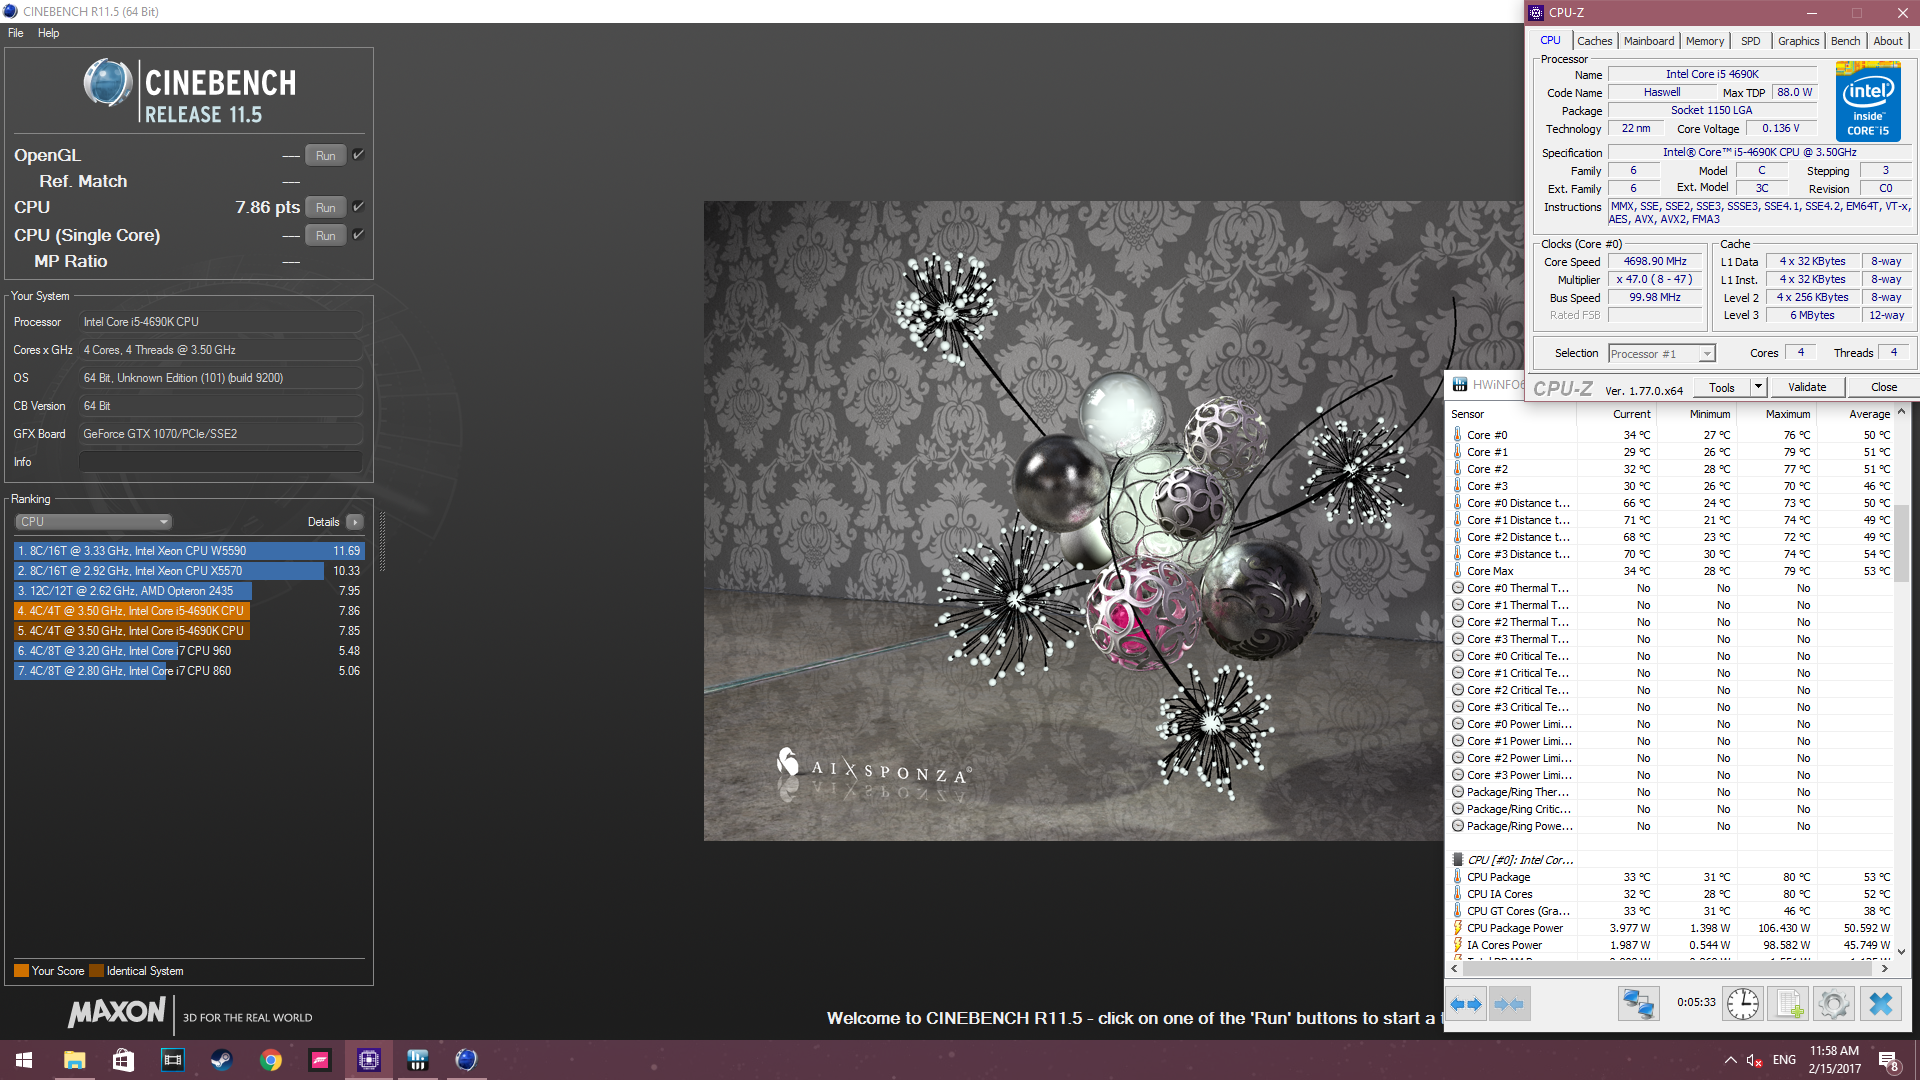Click the HWiNFO expand columns arrows icon

[1466, 1003]
